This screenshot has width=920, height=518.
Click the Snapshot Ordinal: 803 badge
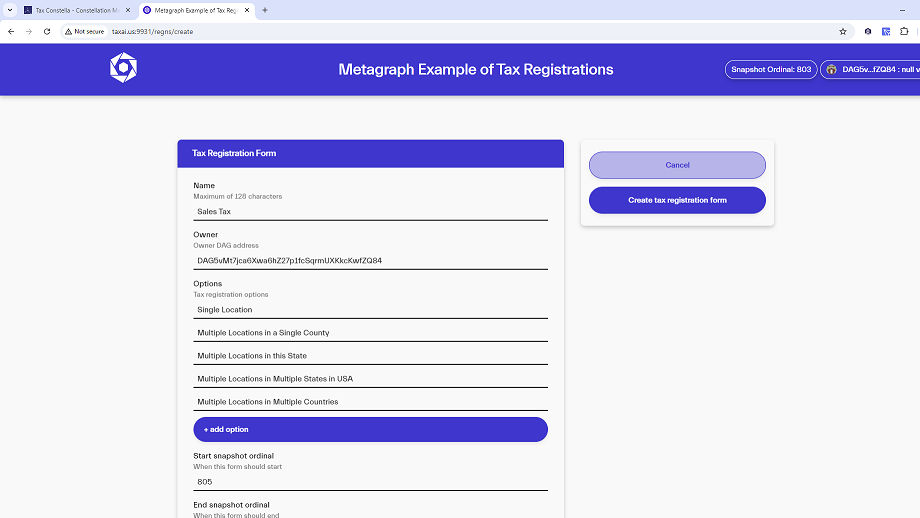click(771, 69)
